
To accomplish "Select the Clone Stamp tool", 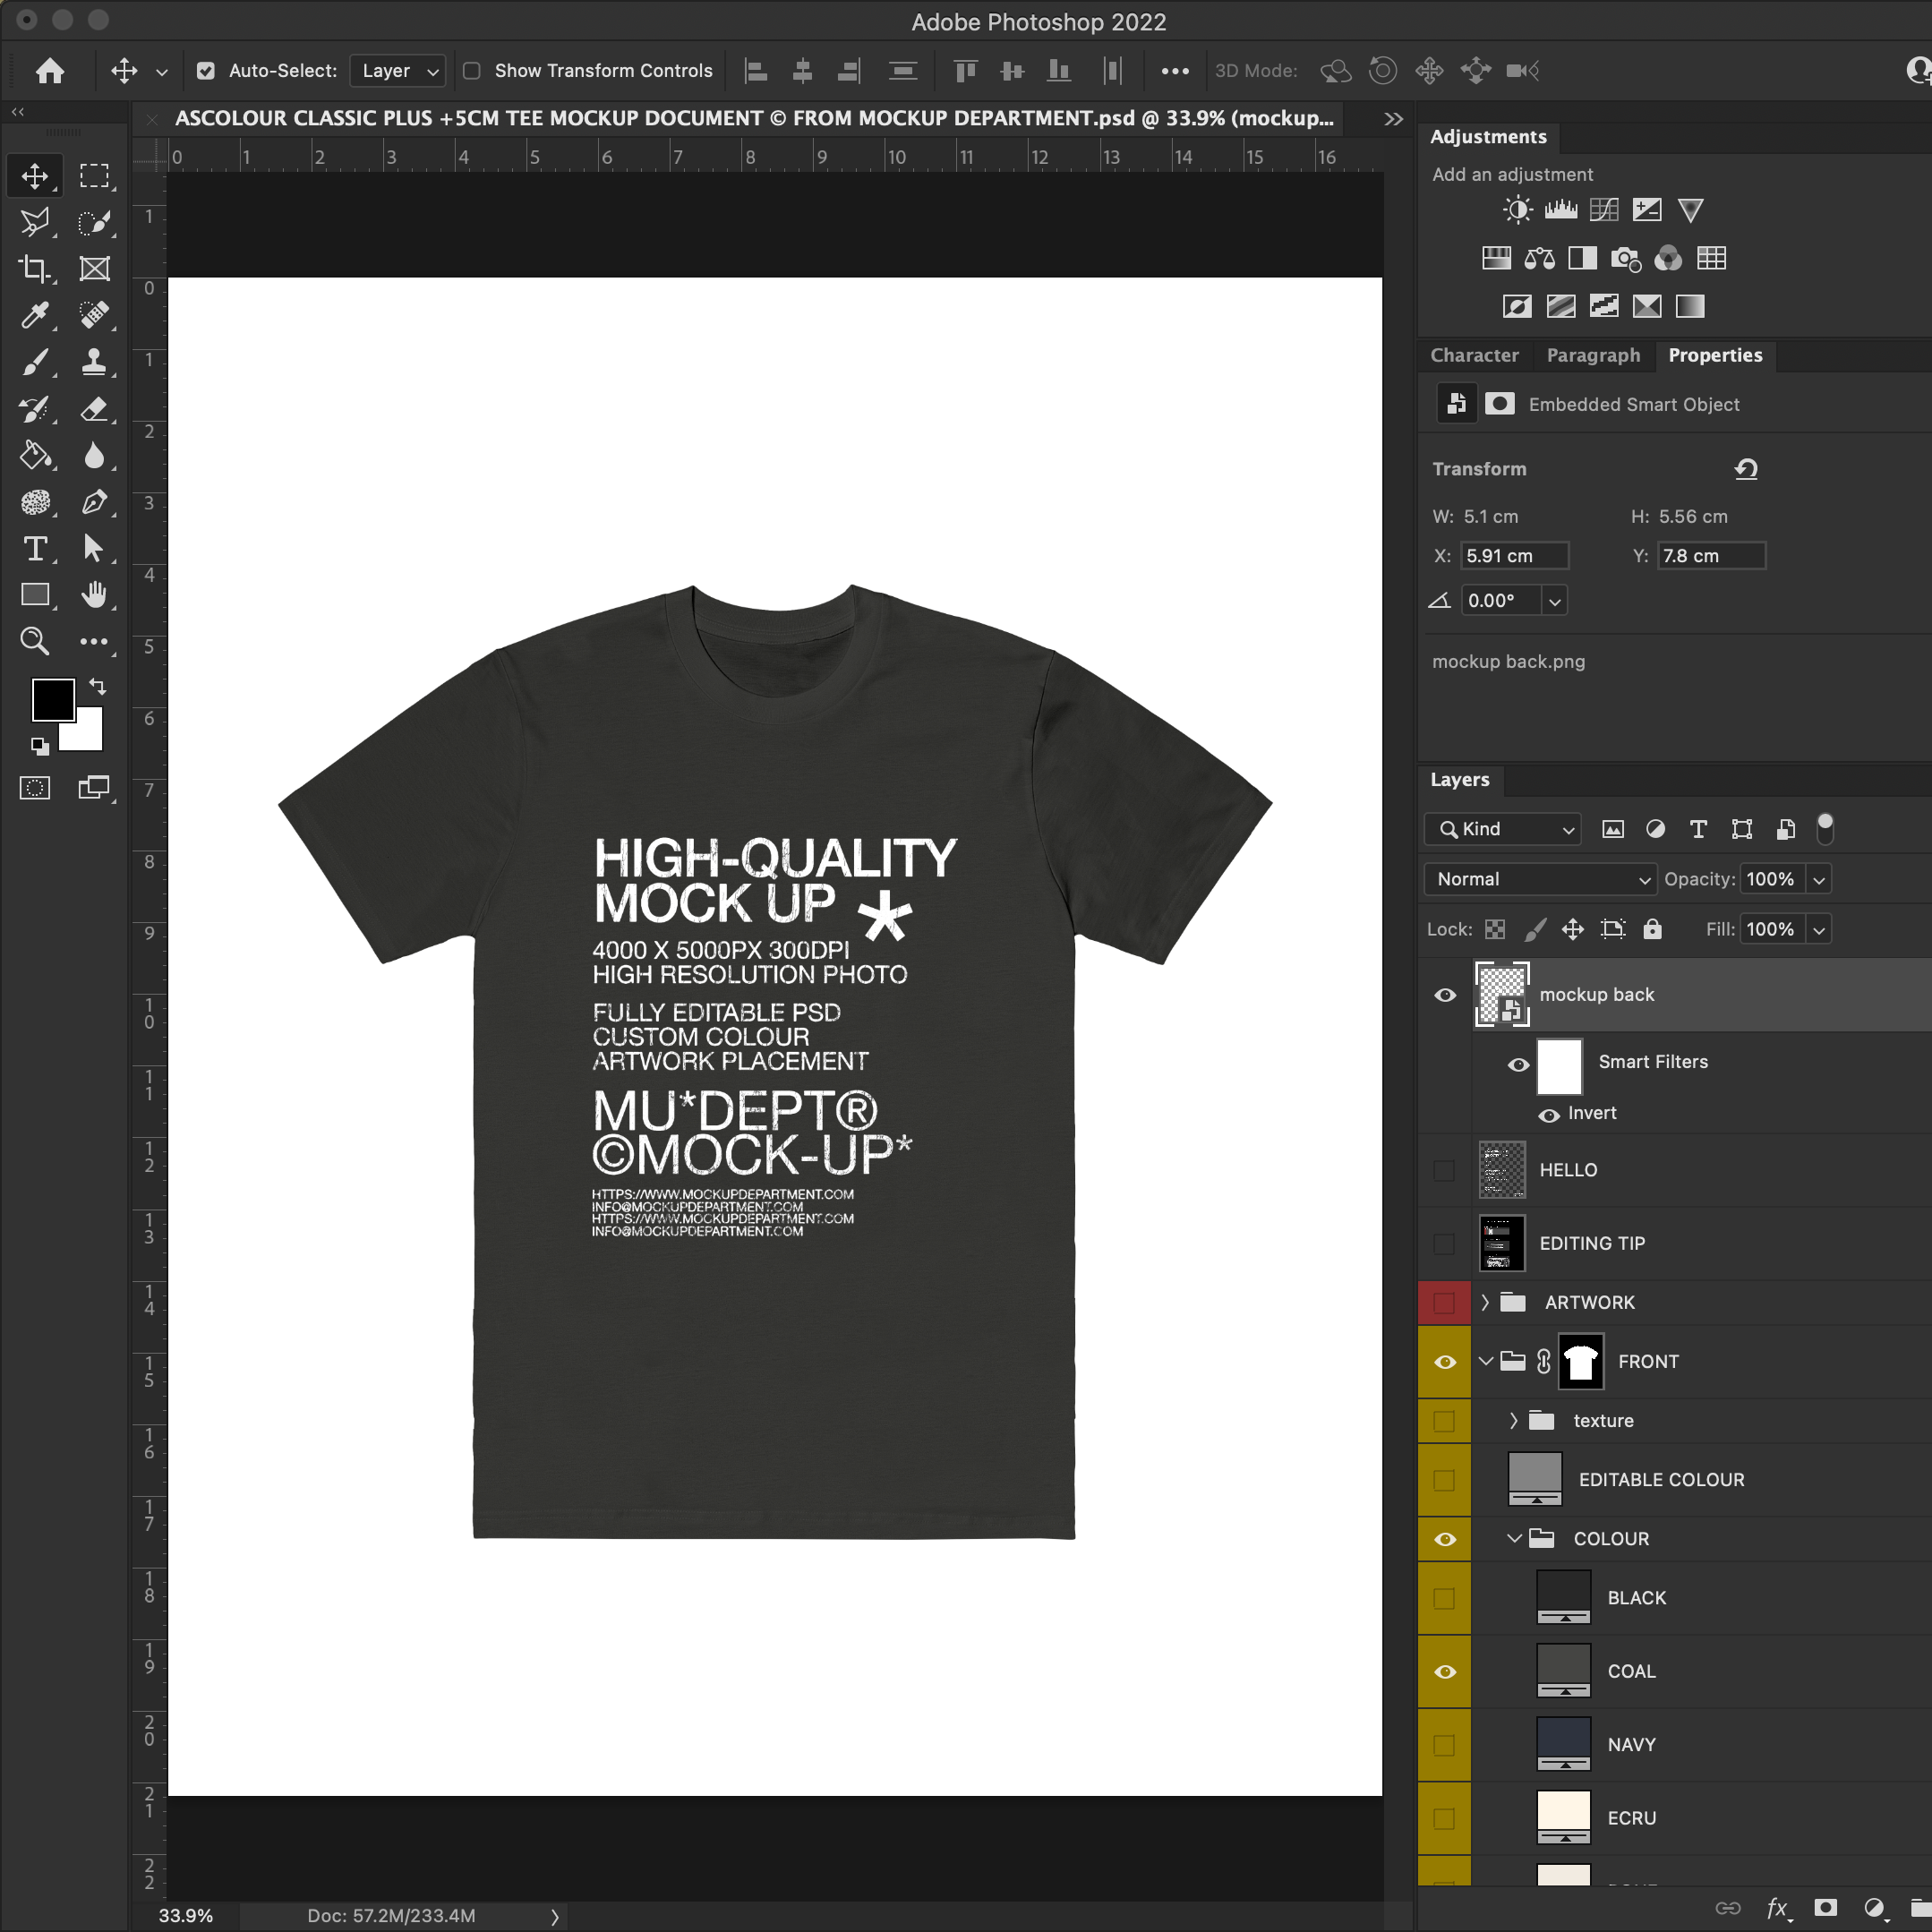I will (x=94, y=362).
